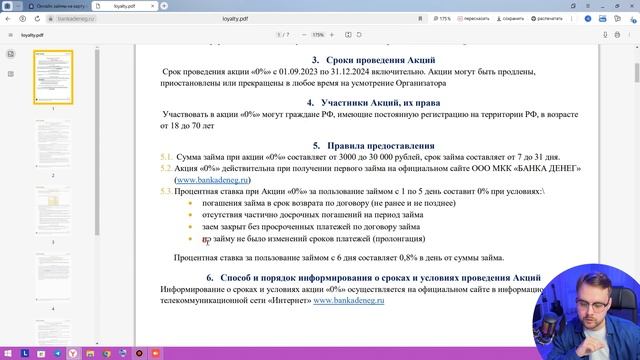Open Yandex Browser taskbar icon
The width and height of the screenshot is (640, 360).
[x=73, y=353]
